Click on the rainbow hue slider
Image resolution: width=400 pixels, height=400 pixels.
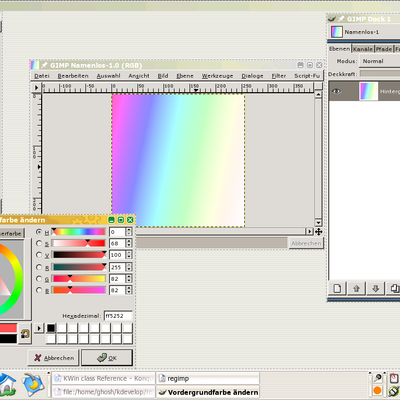click(79, 232)
